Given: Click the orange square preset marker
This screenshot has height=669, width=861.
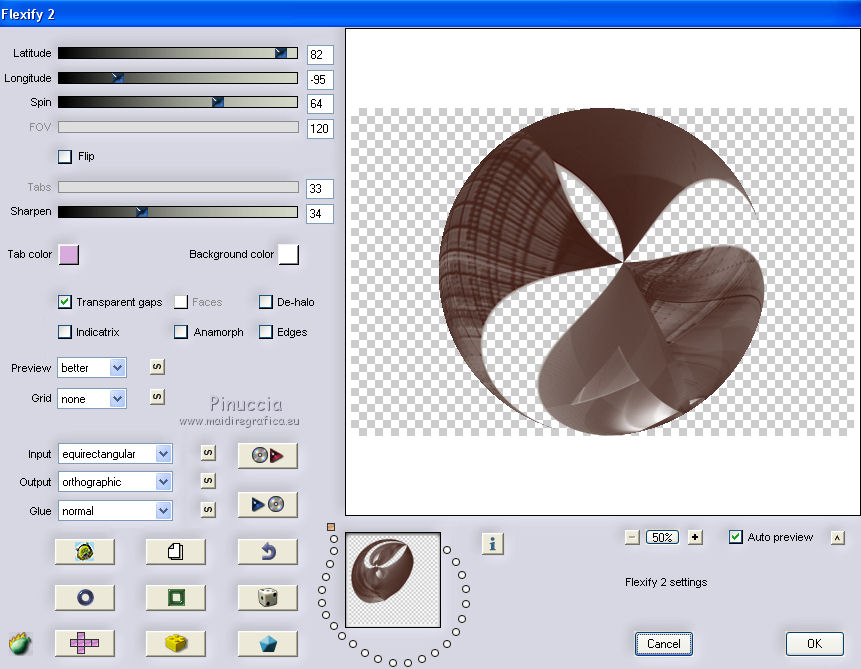Looking at the screenshot, I should tap(331, 527).
